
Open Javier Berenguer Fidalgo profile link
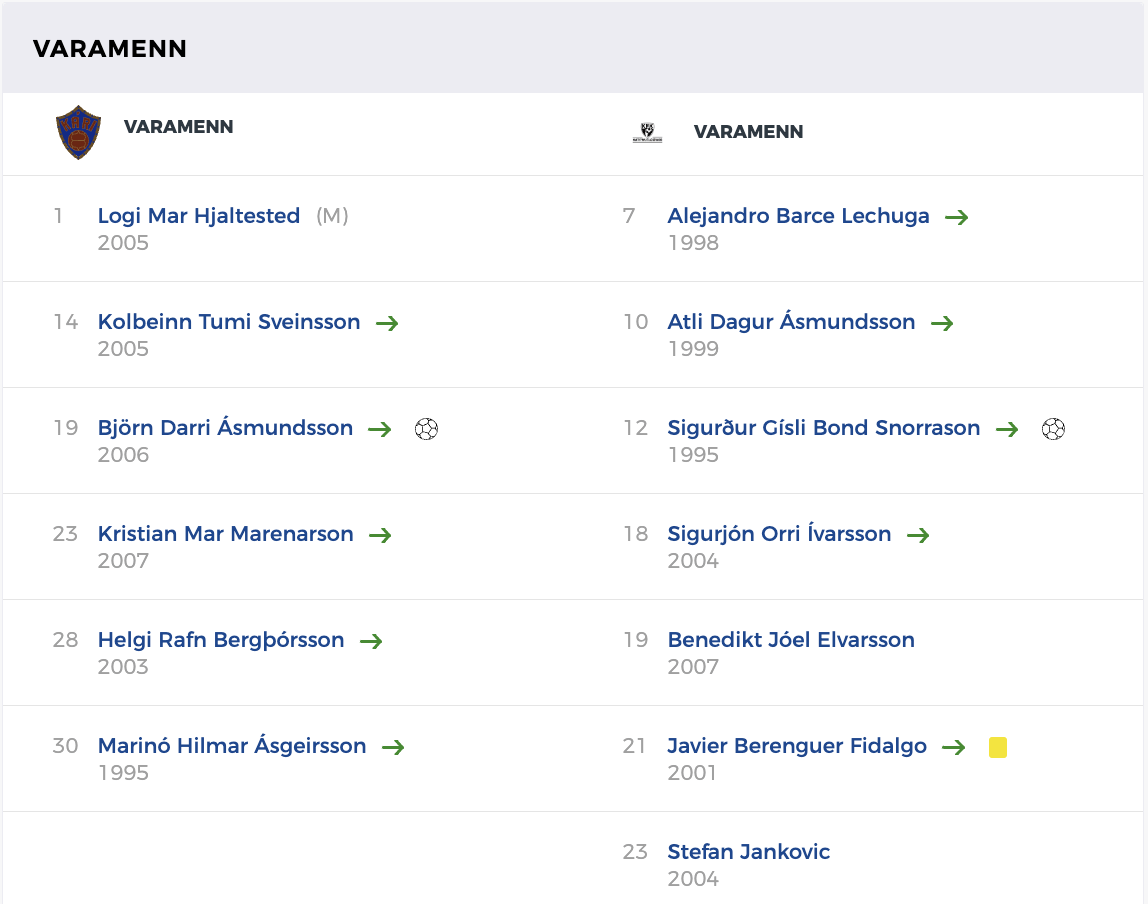796,746
